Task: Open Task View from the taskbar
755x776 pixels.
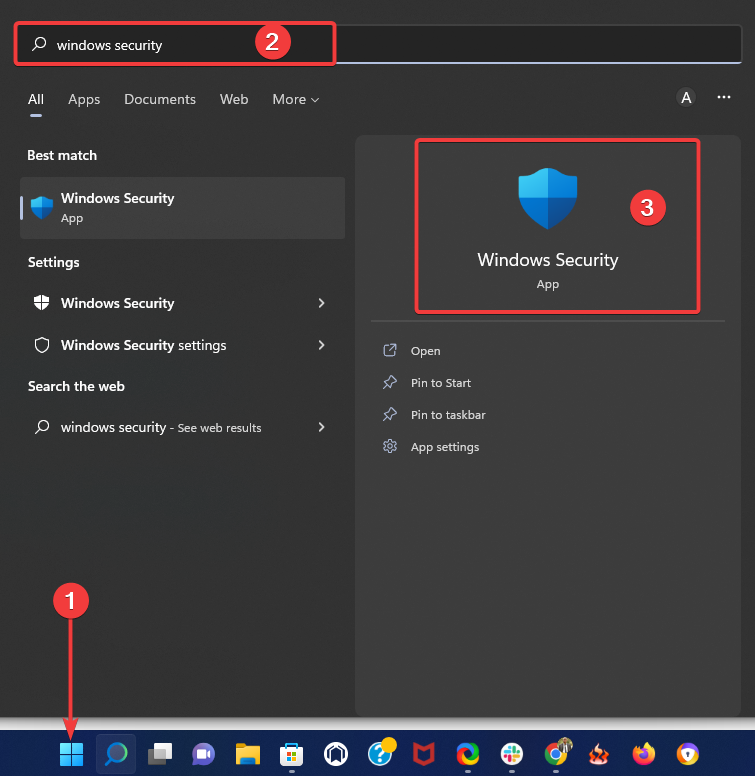Action: pos(160,754)
